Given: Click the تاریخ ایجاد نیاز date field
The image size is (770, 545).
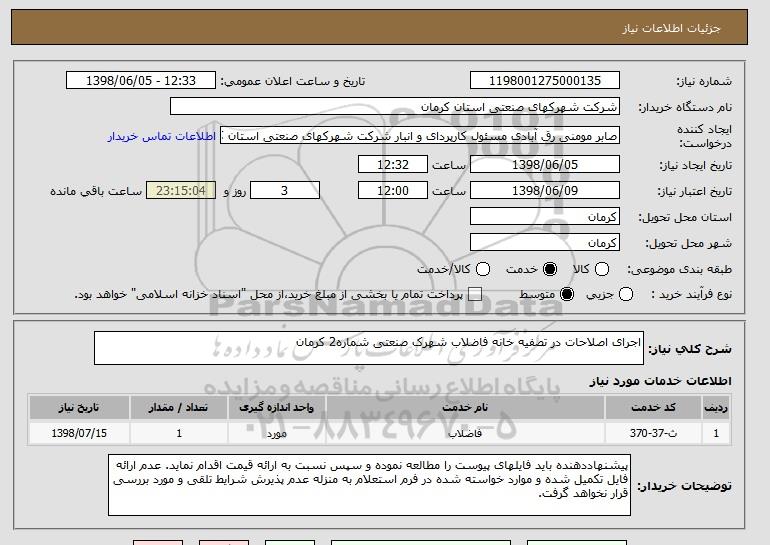Looking at the screenshot, I should pyautogui.click(x=545, y=164).
